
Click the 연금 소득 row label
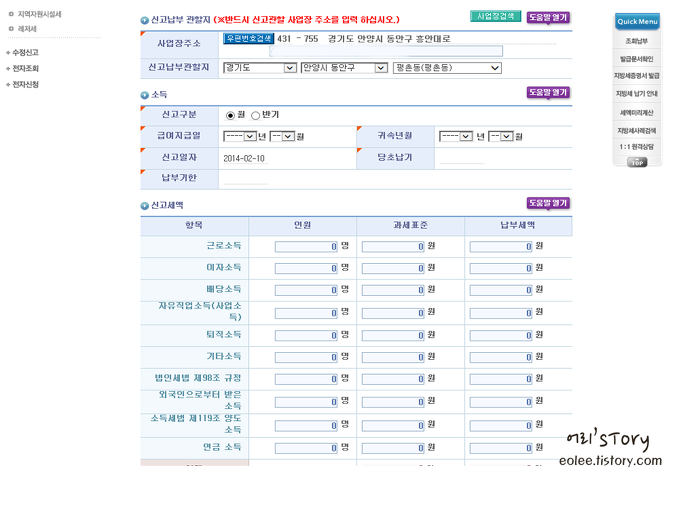tap(222, 447)
